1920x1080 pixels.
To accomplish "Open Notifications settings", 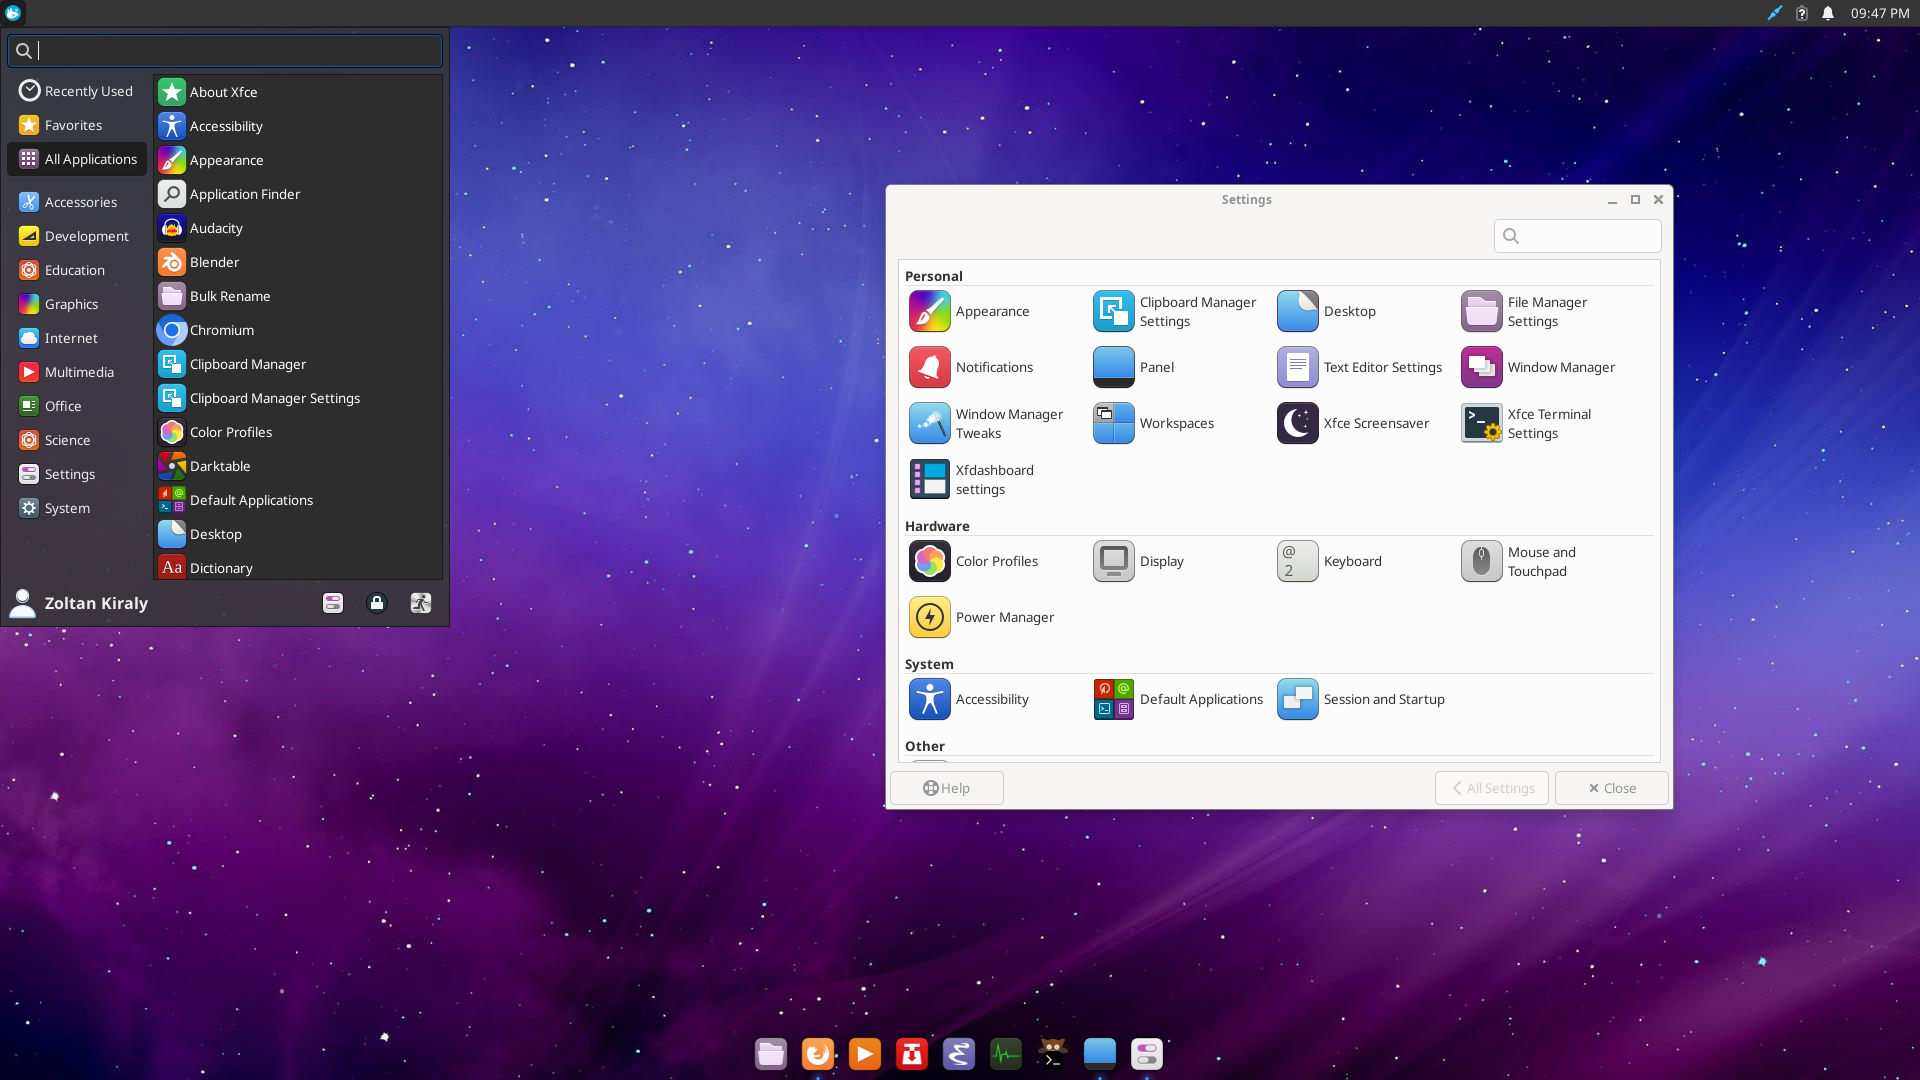I will click(971, 368).
